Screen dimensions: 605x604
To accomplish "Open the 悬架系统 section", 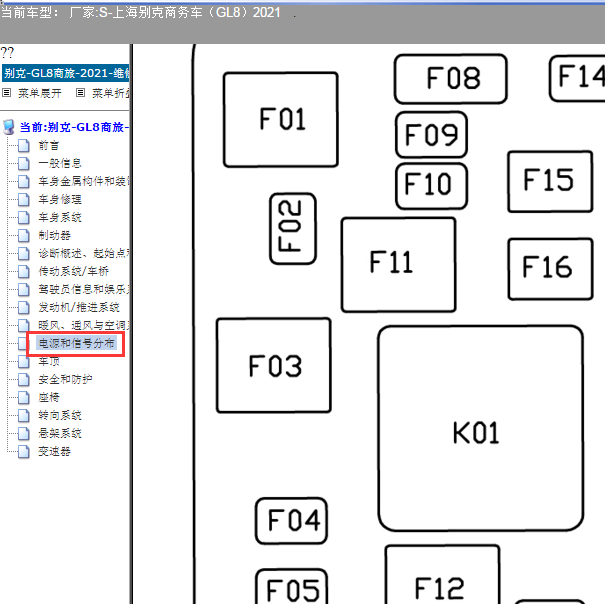I will tap(60, 433).
